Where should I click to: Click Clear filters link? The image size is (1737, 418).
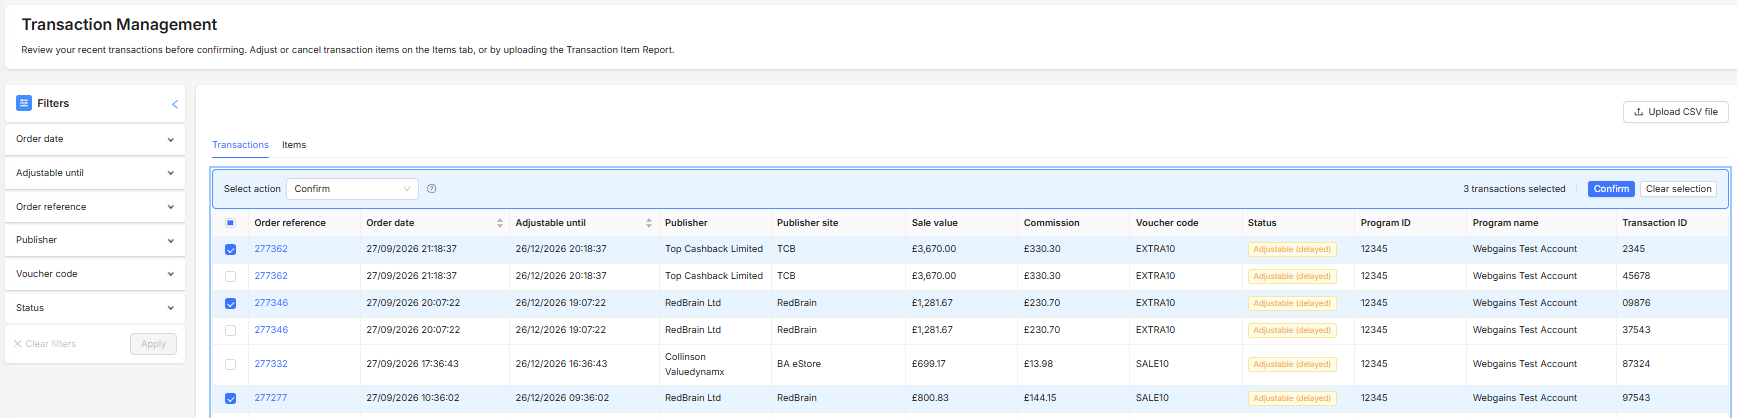(45, 344)
